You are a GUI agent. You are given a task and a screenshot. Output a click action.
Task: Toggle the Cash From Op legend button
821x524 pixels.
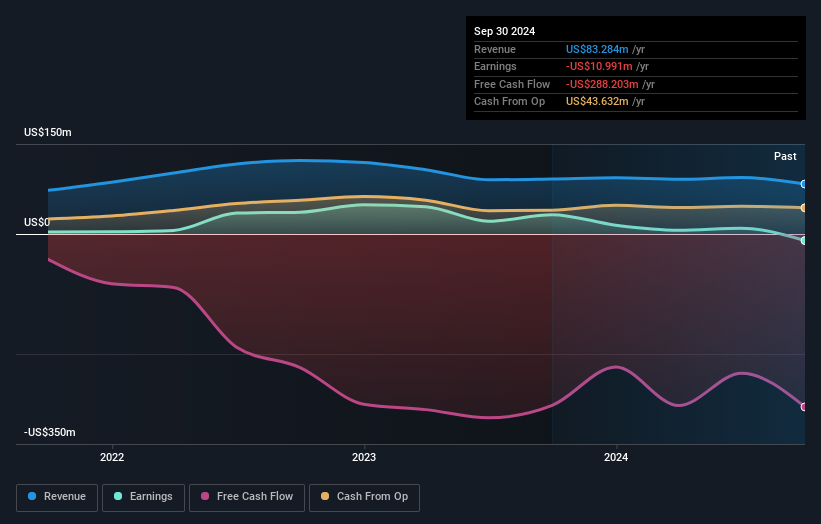pos(364,497)
